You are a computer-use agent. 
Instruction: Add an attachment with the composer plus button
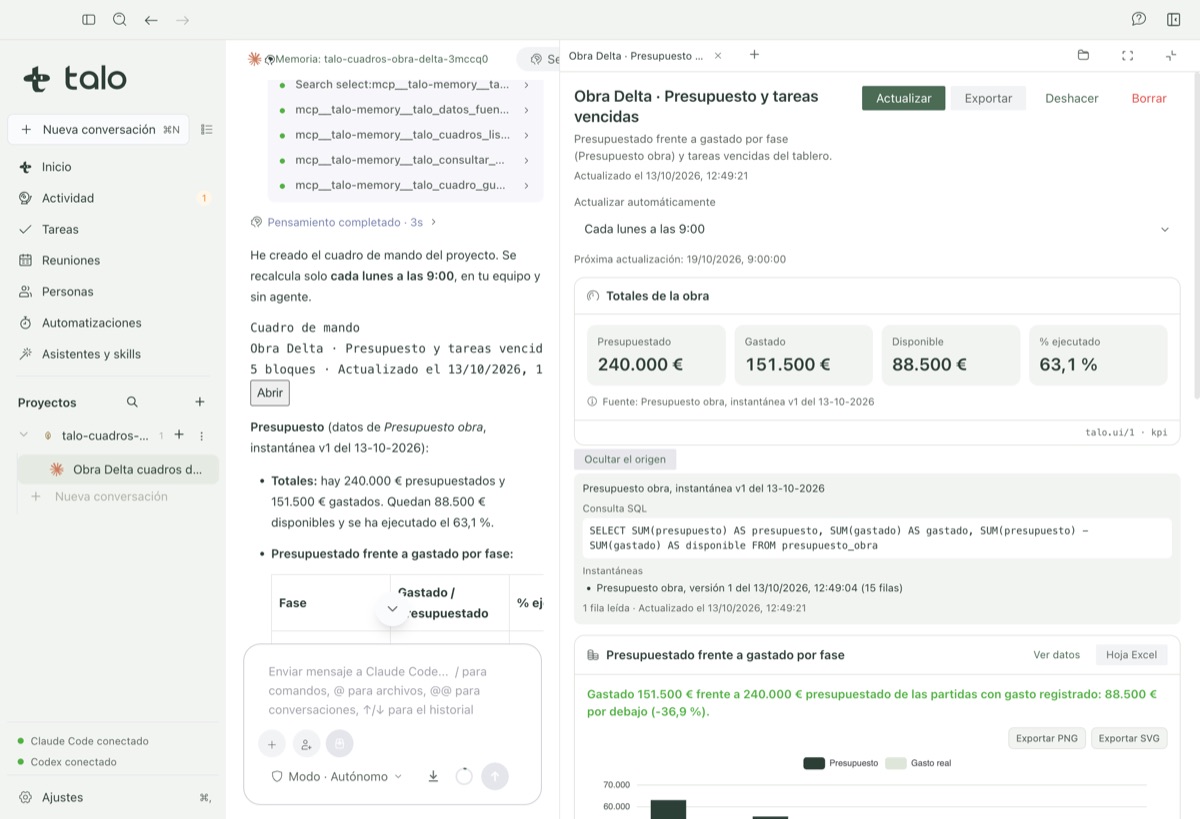[x=272, y=744]
